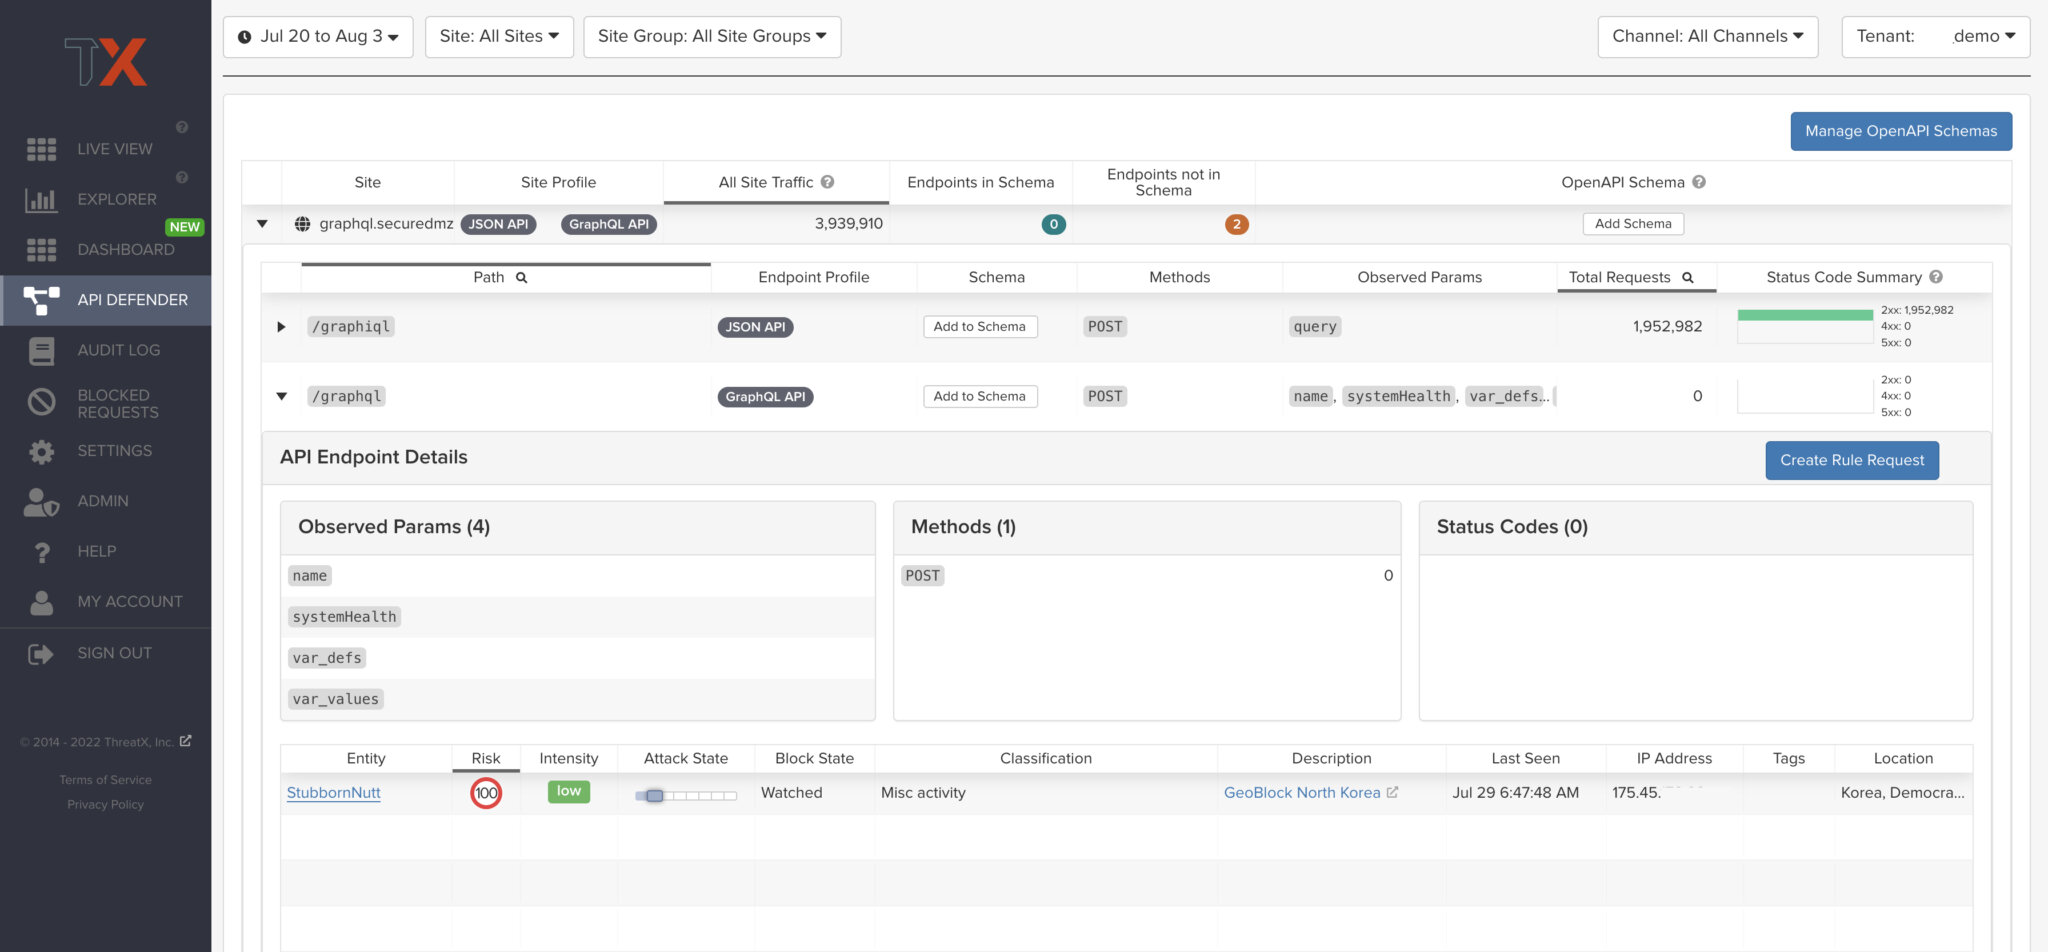Open the StubbornNutt entity link
Screen dimensions: 2048x952
pos(333,792)
